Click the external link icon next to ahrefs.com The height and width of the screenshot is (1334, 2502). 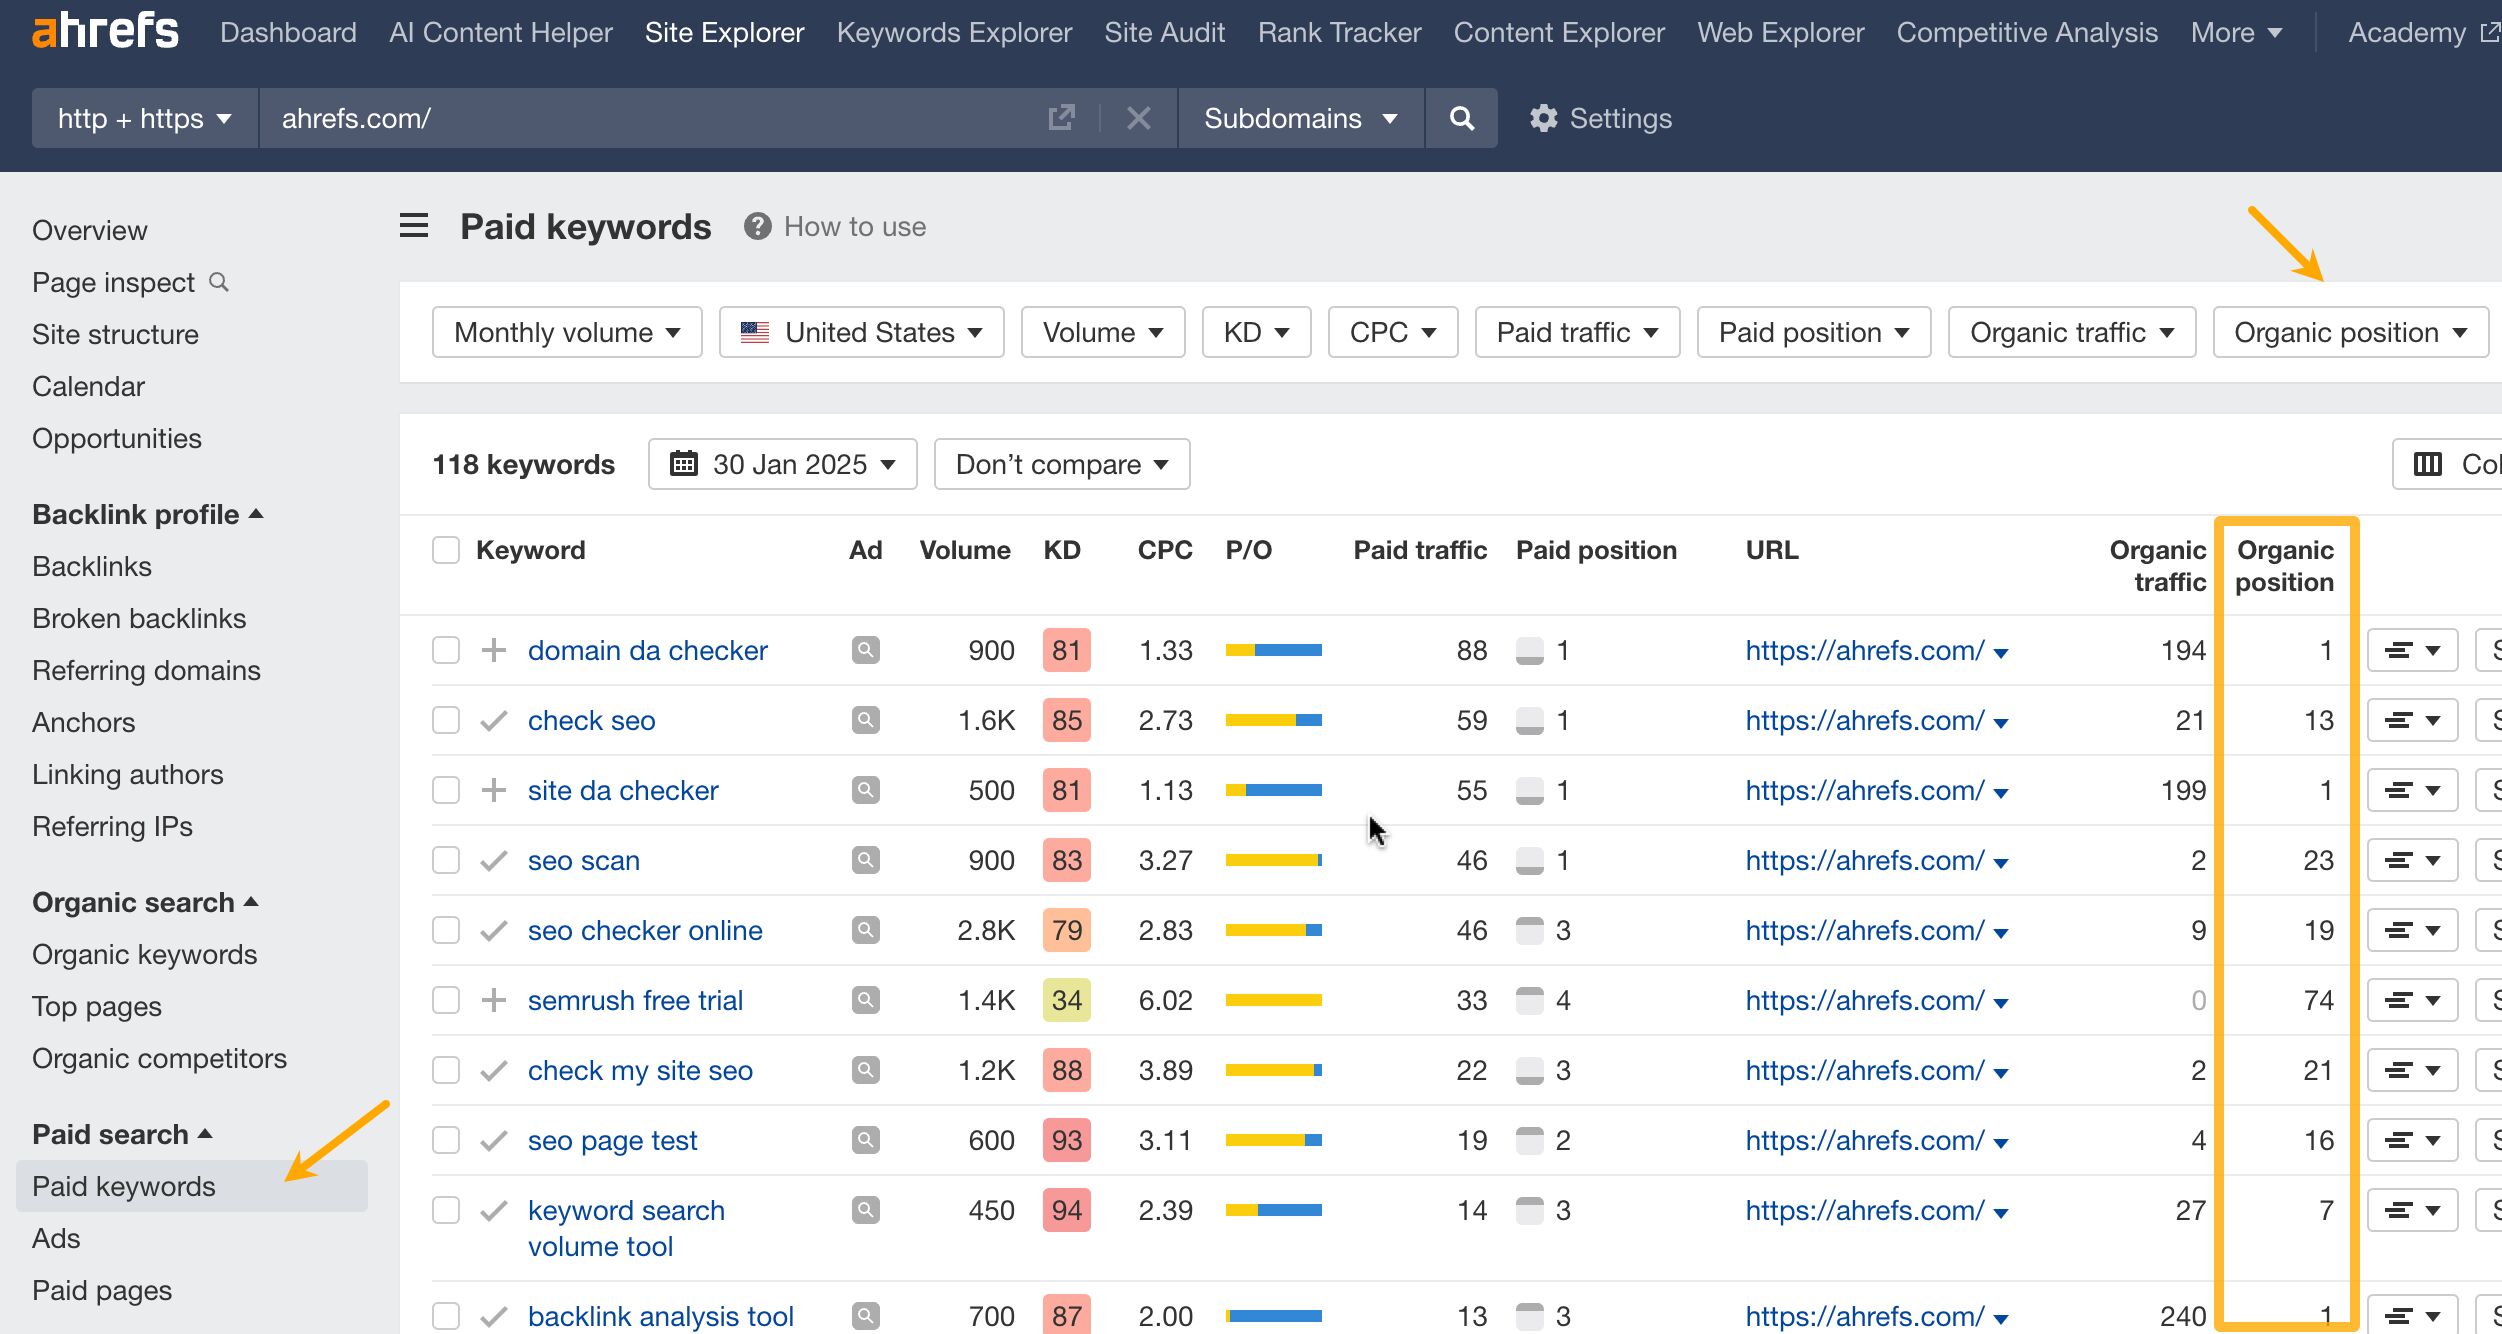click(x=1062, y=118)
